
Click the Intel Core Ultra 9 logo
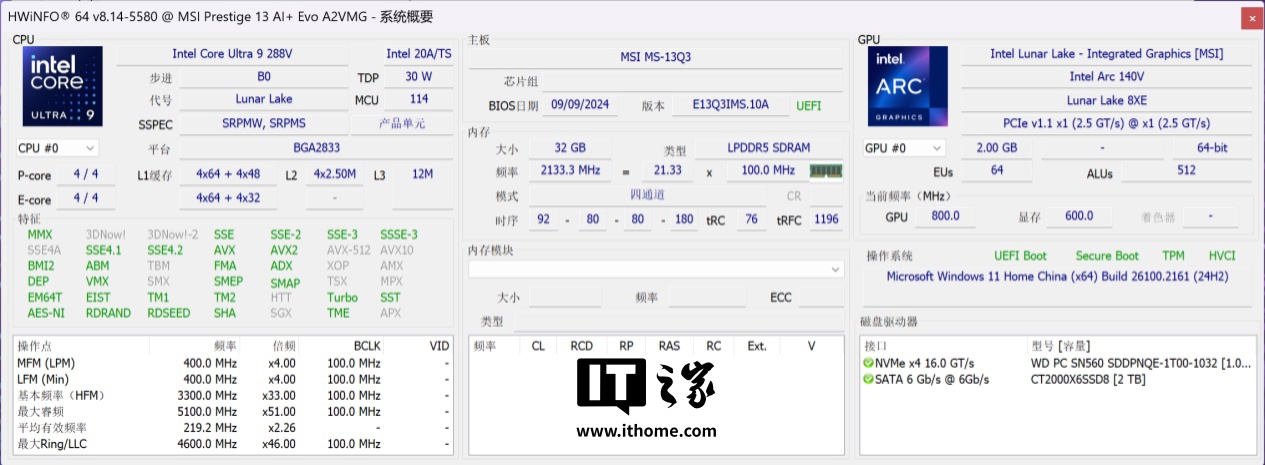coord(62,88)
